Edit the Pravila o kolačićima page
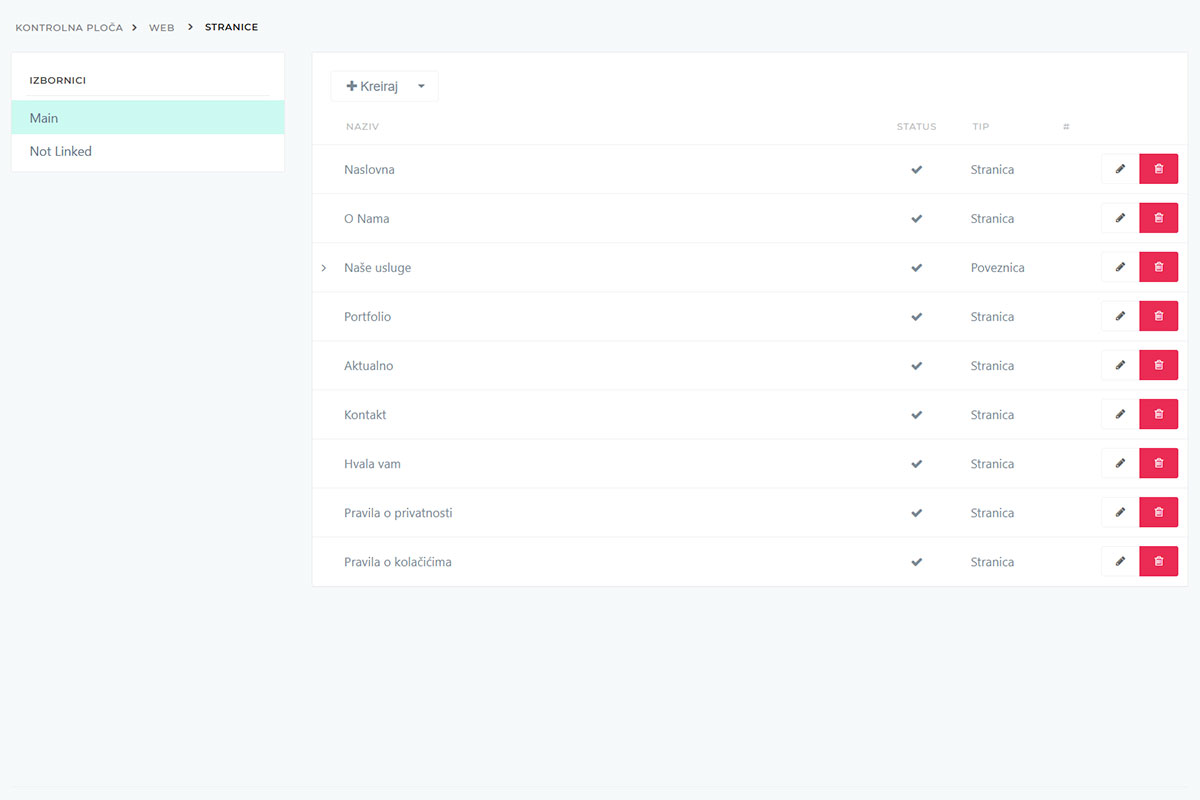Viewport: 1200px width, 800px height. click(1120, 561)
